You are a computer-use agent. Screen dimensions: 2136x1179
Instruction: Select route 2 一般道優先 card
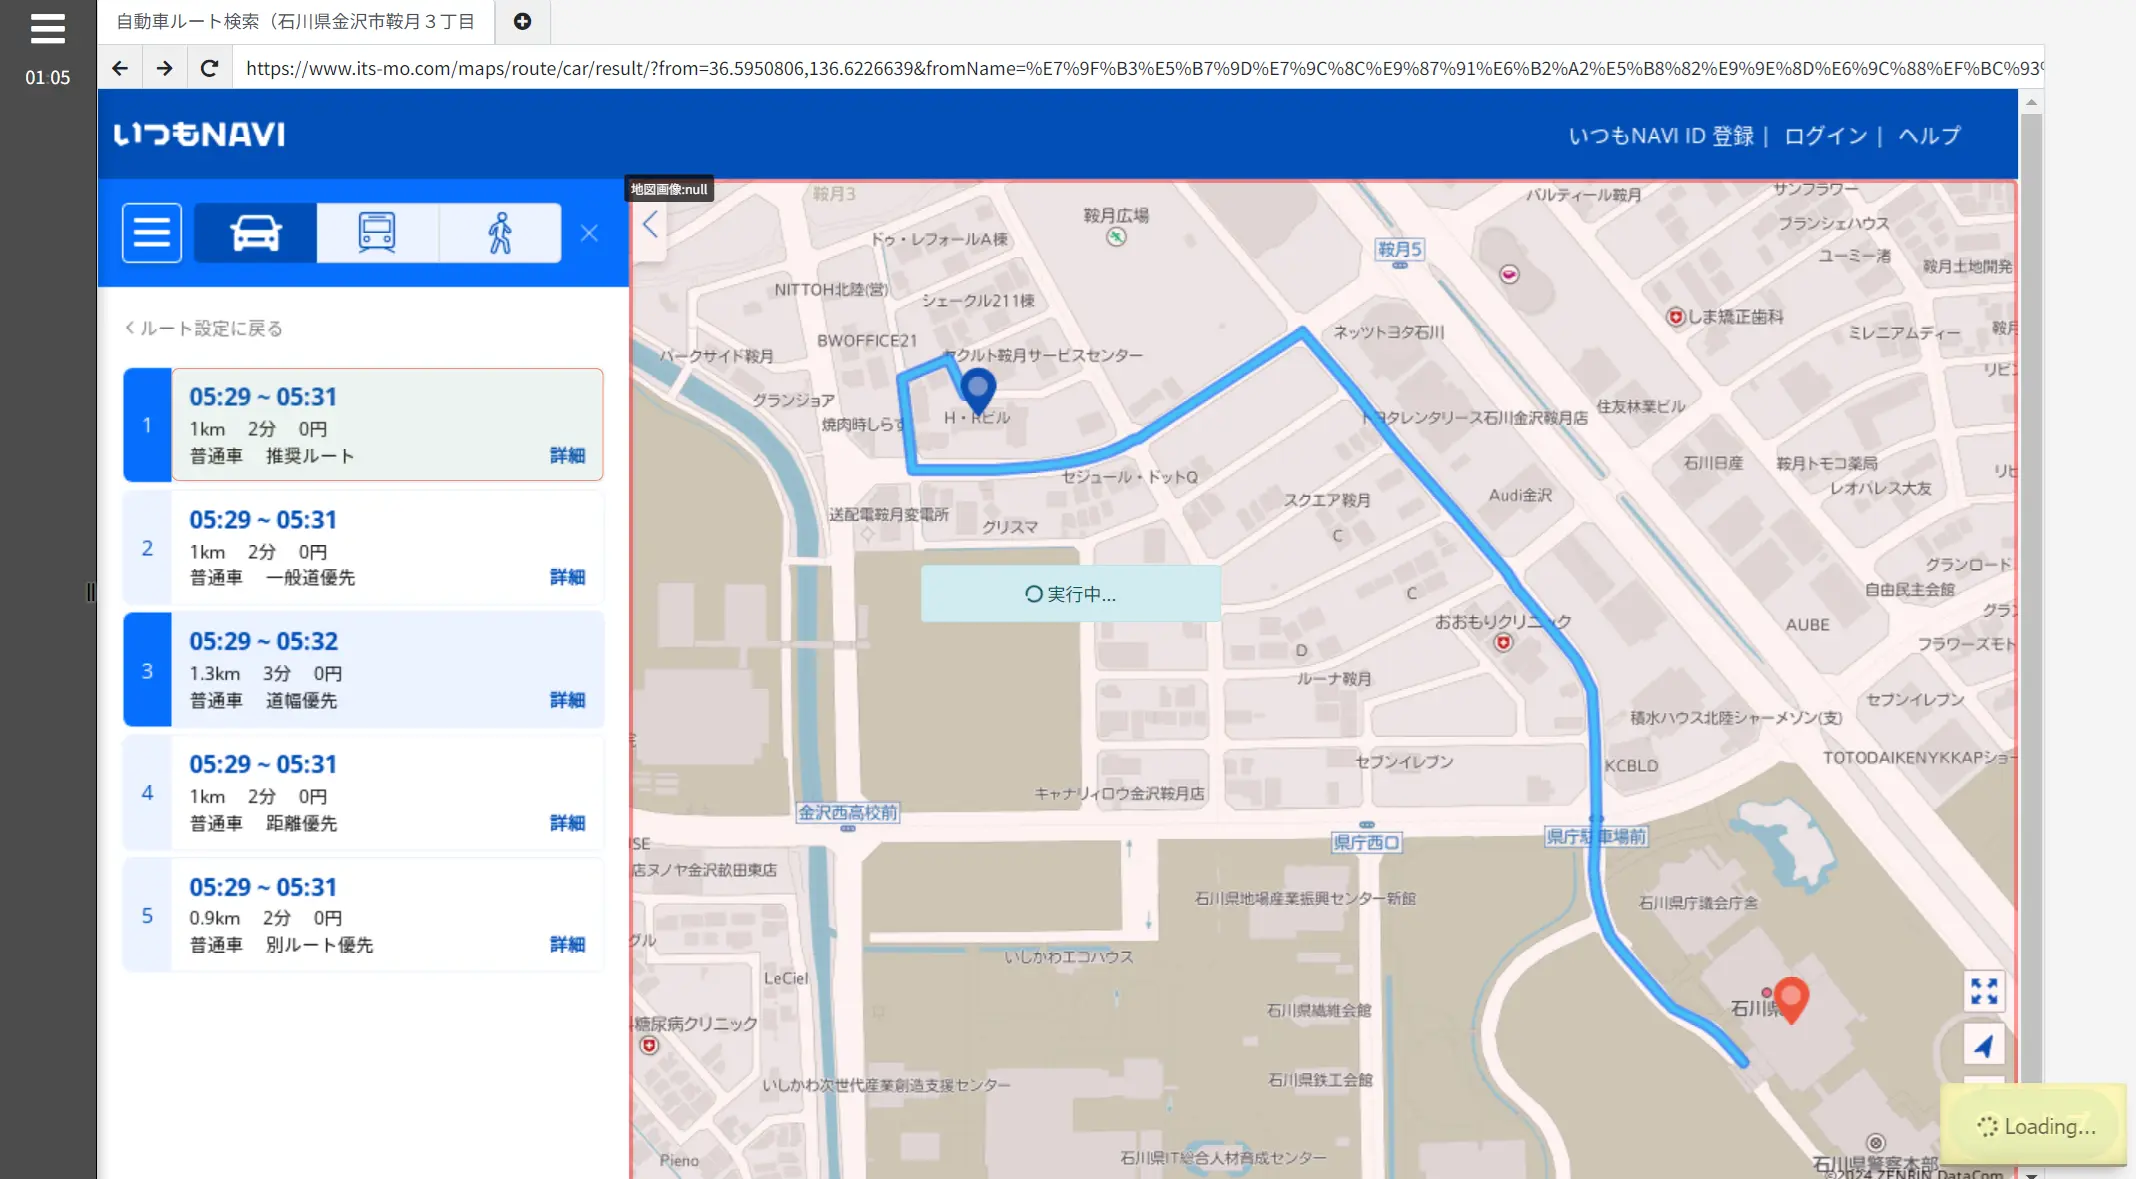point(363,548)
